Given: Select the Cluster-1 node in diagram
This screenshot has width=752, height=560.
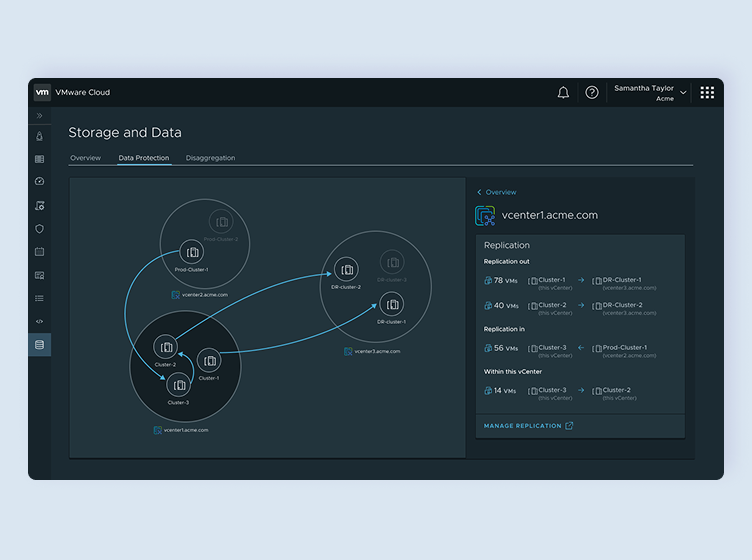Looking at the screenshot, I should pos(209,361).
